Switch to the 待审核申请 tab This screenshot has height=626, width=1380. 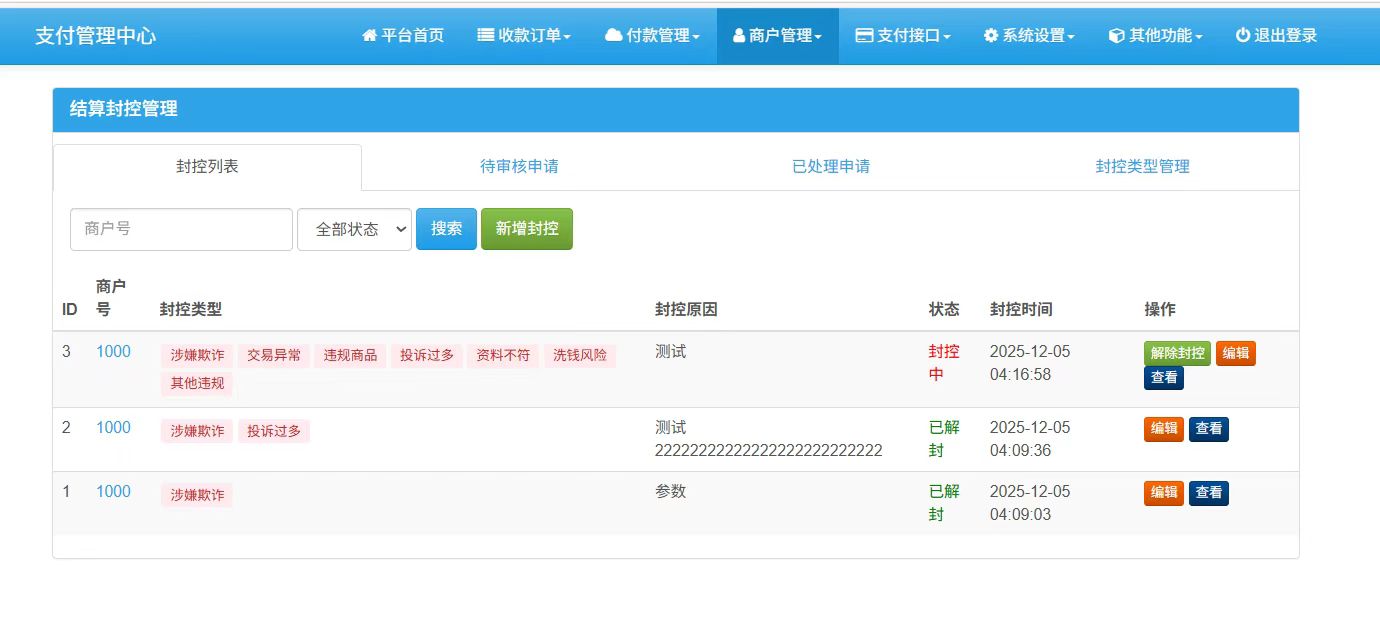pos(519,167)
